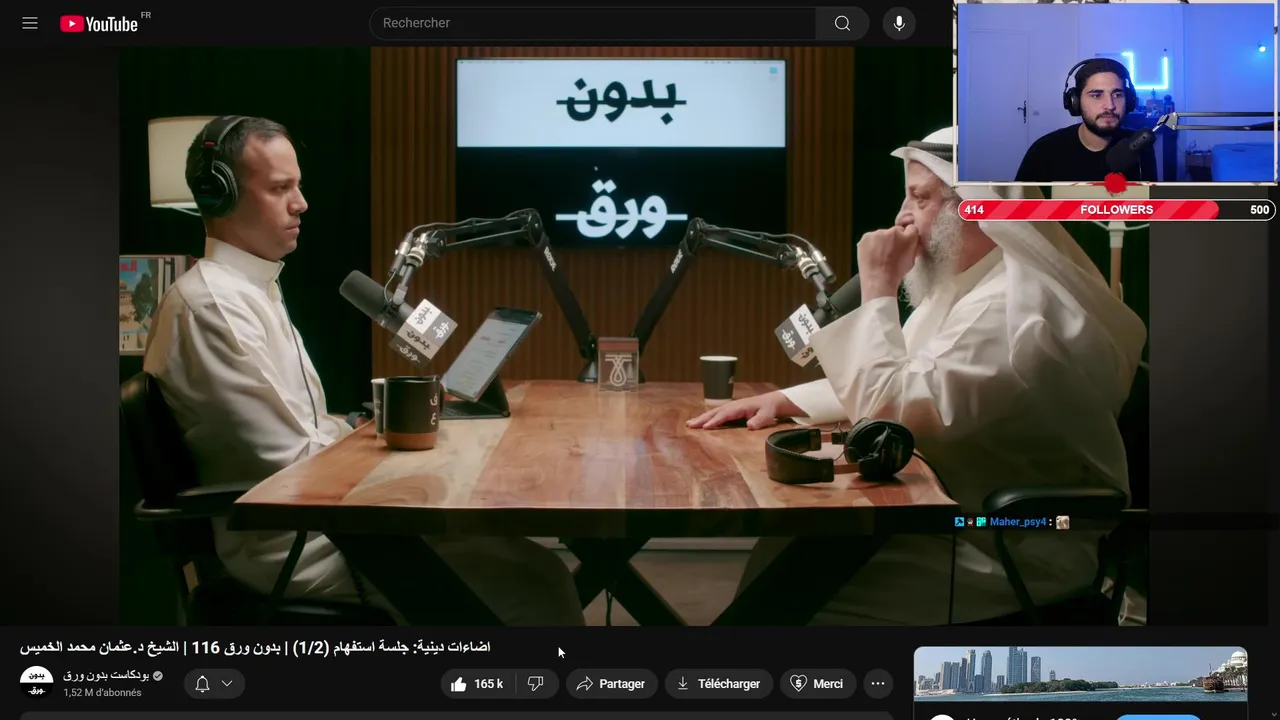Click the 1,52 M d'abonnés subscriber count
The width and height of the screenshot is (1280, 720).
[102, 693]
